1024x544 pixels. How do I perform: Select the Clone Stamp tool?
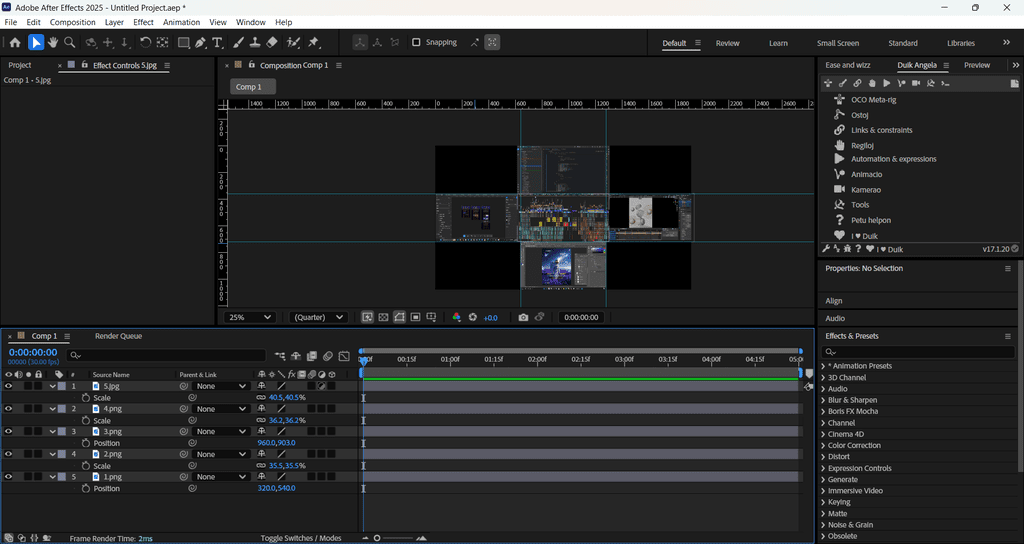click(x=255, y=43)
